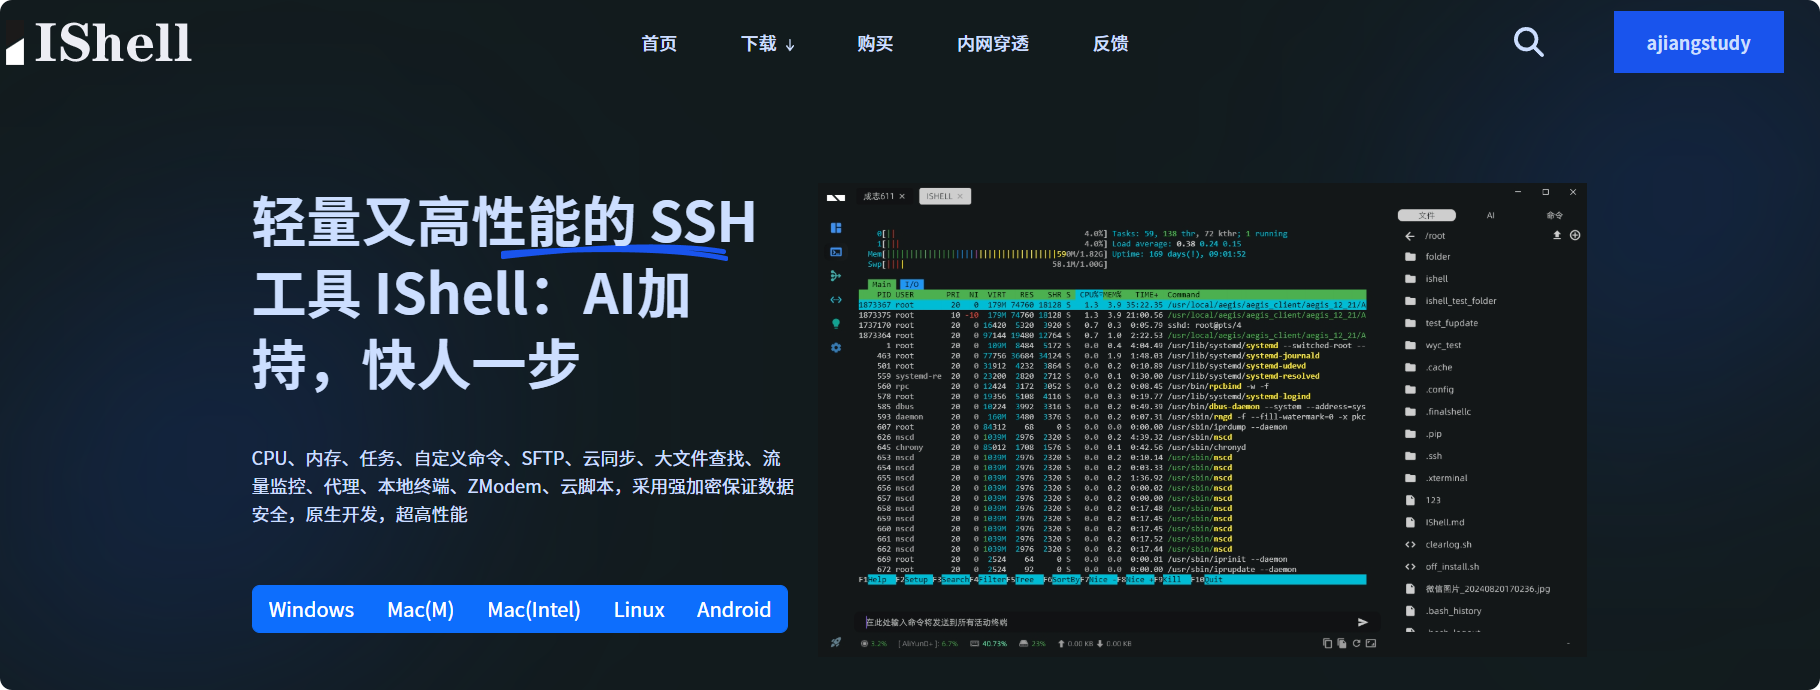Screen dimensions: 1820x690
Task: Click the circled plus icon in file panel
Action: tap(1575, 235)
